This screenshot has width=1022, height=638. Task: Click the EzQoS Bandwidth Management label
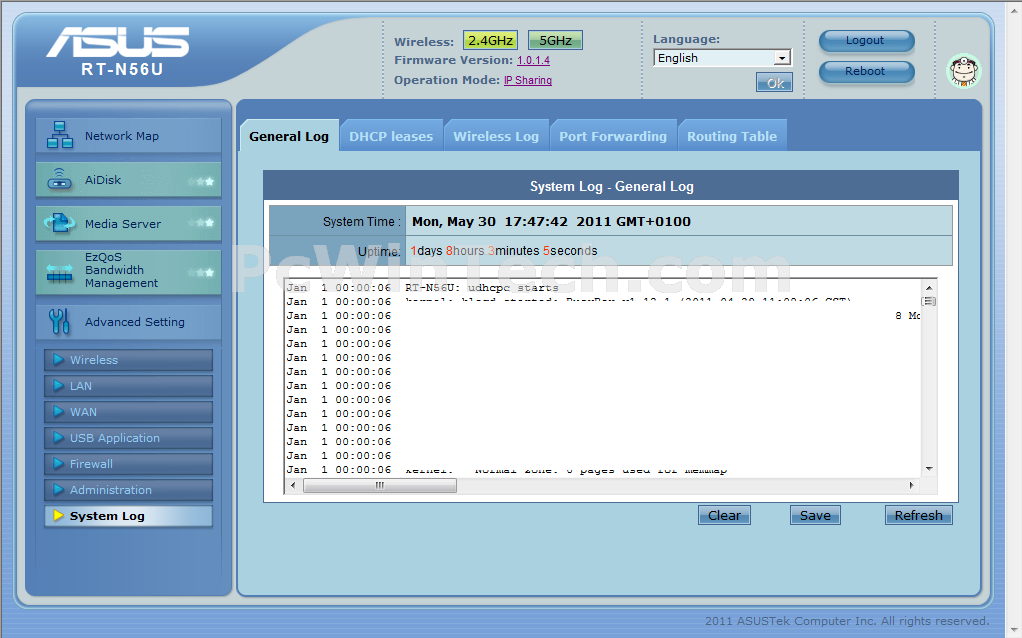121,270
